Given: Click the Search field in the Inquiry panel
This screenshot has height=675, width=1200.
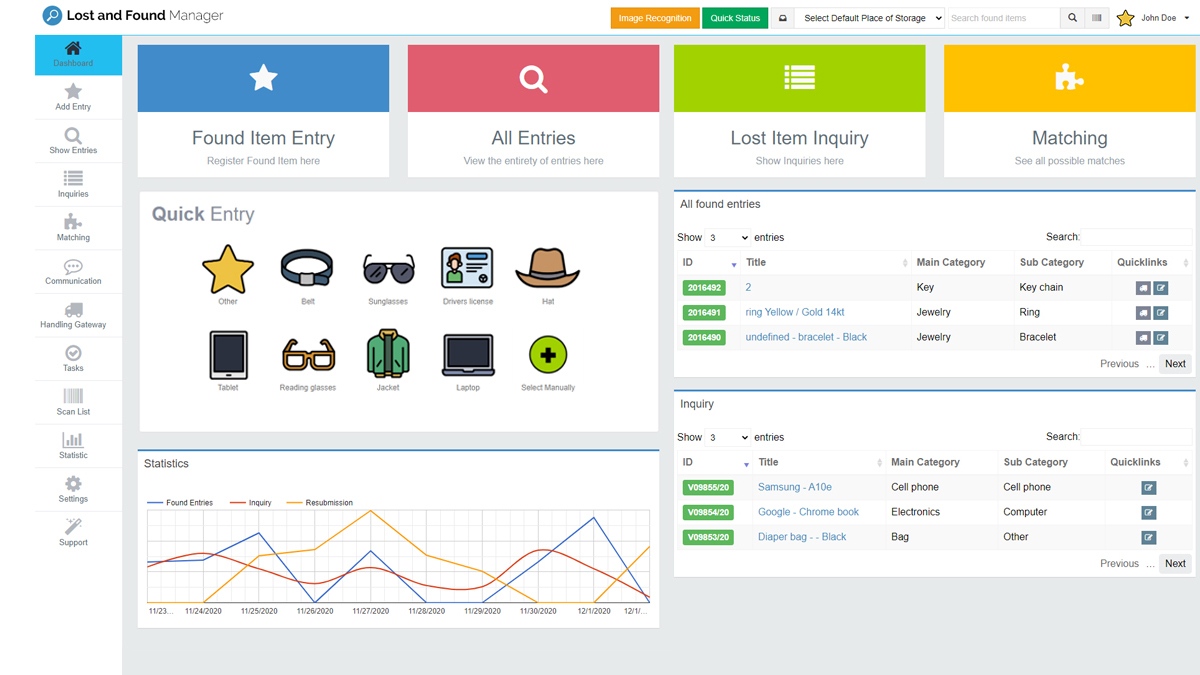Looking at the screenshot, I should point(1137,437).
